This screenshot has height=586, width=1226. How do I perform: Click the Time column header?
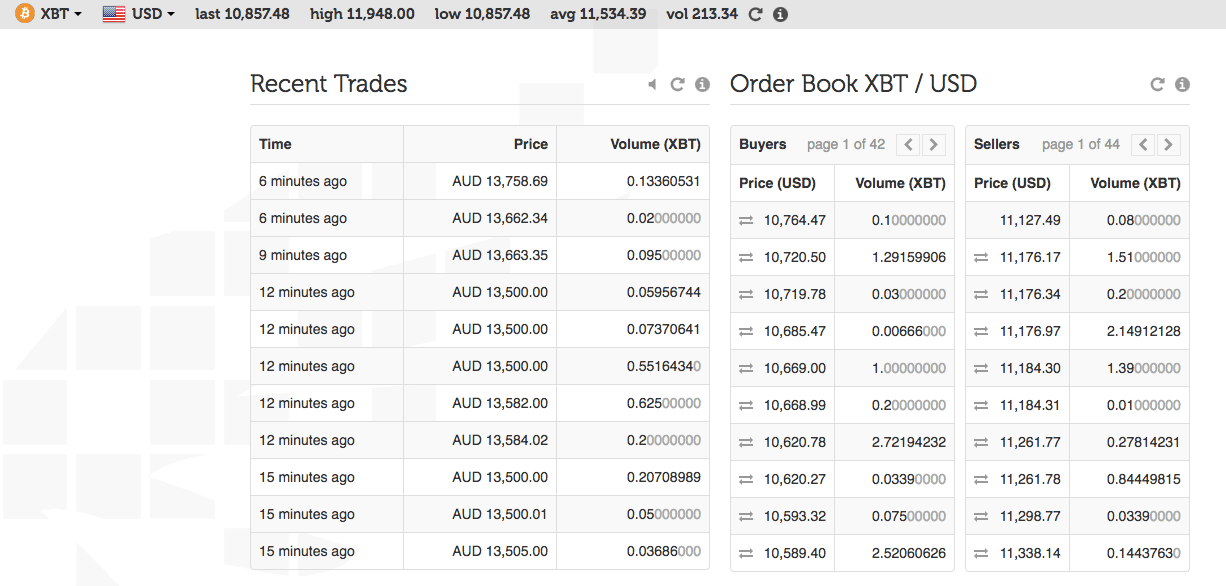pos(275,144)
